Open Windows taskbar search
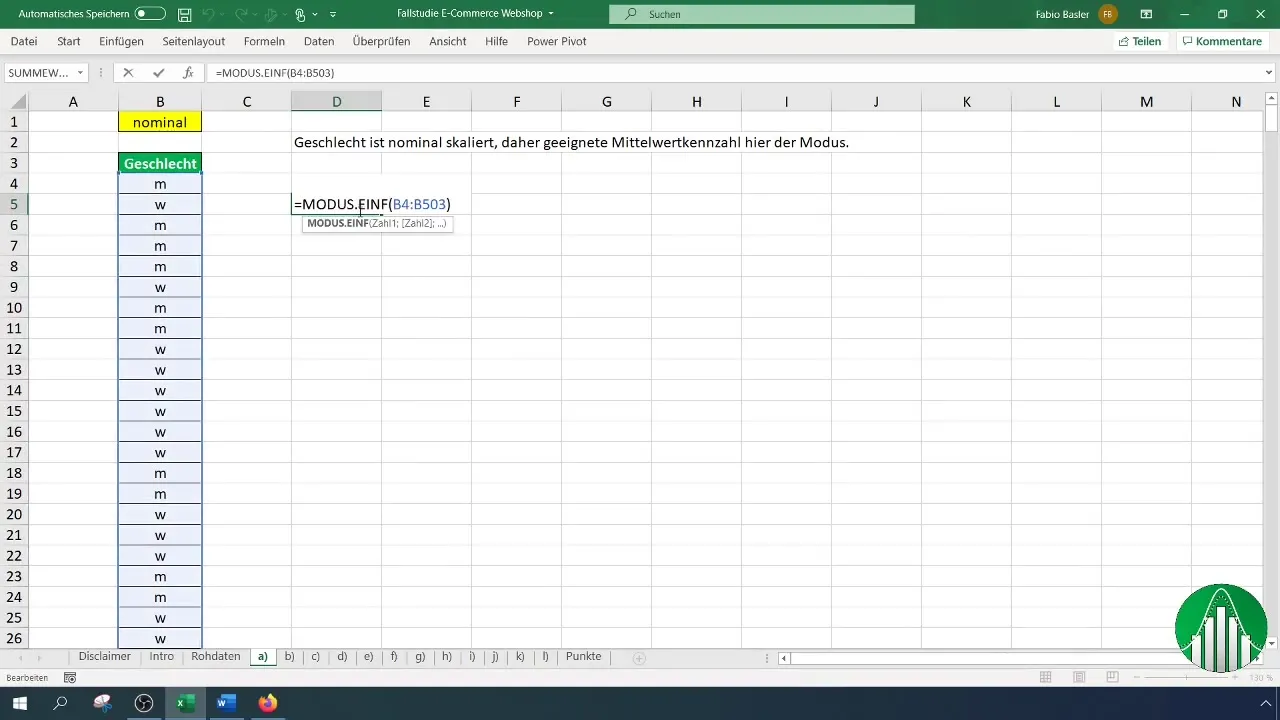The width and height of the screenshot is (1280, 720). click(x=60, y=704)
